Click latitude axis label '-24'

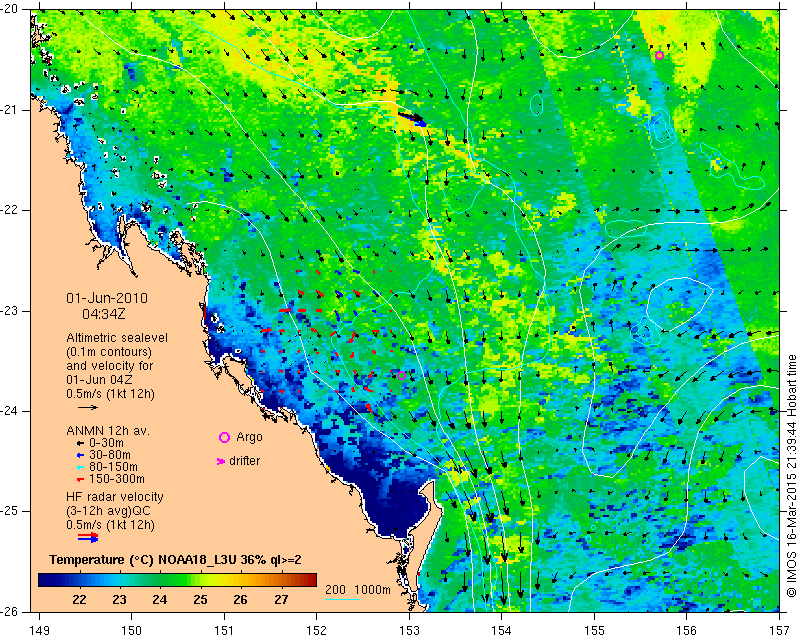10,410
